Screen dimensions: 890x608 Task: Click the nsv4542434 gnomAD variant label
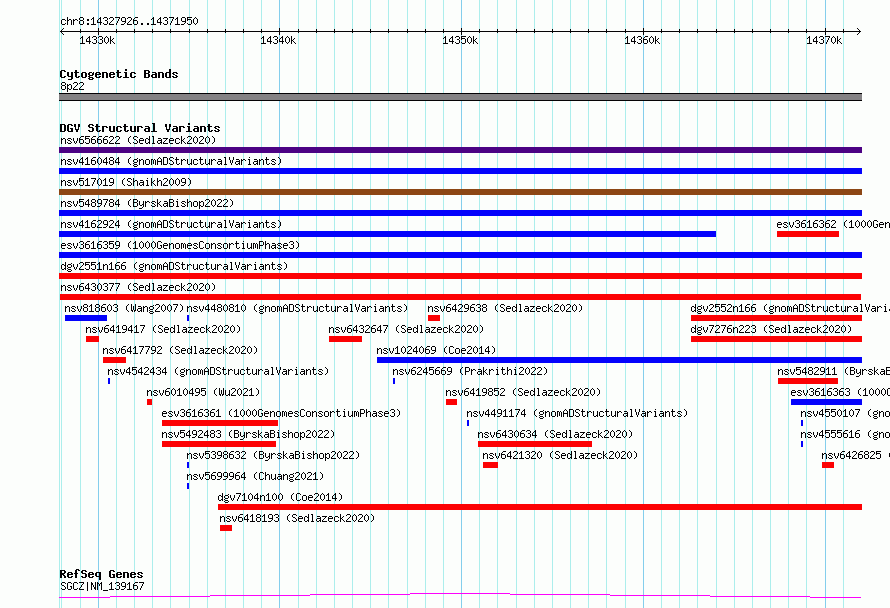pyautogui.click(x=218, y=371)
